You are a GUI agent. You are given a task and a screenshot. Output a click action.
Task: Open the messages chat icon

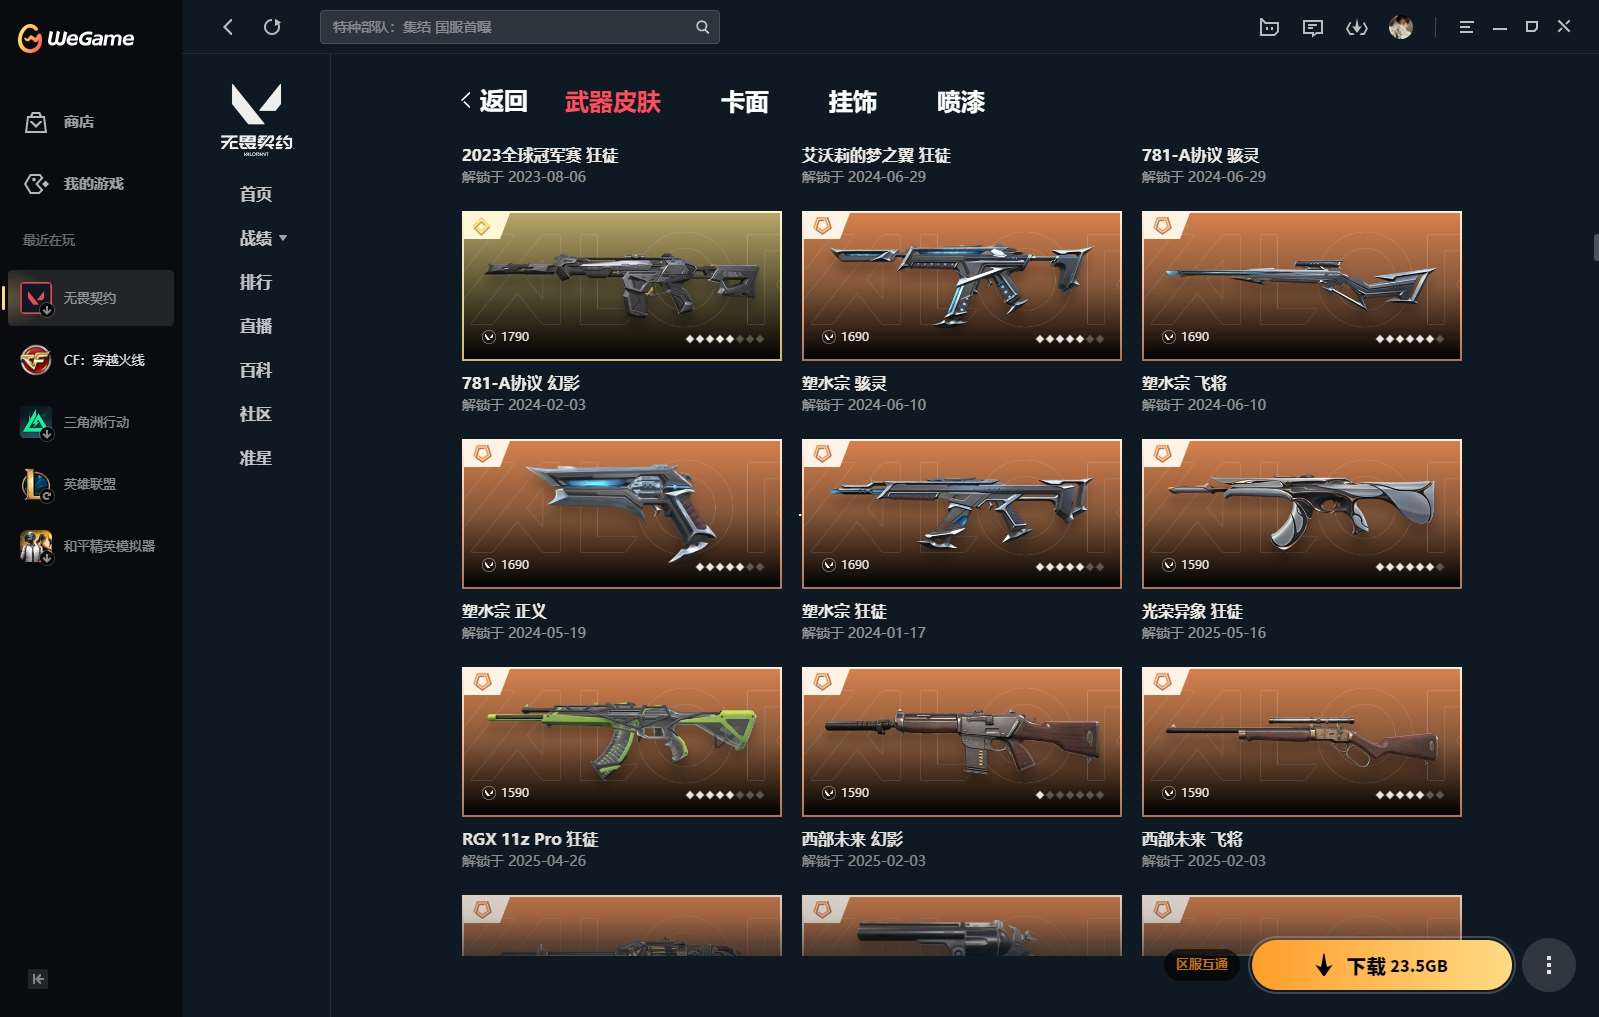pyautogui.click(x=1313, y=27)
